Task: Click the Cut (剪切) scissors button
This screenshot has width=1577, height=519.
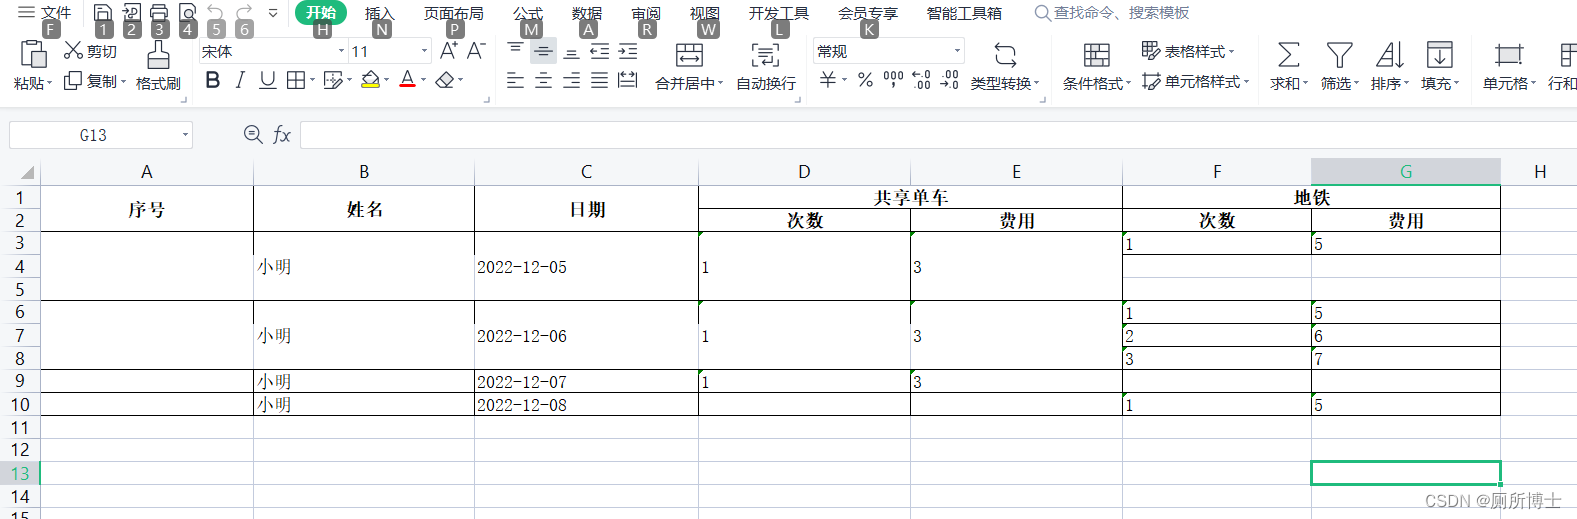Action: tap(90, 51)
